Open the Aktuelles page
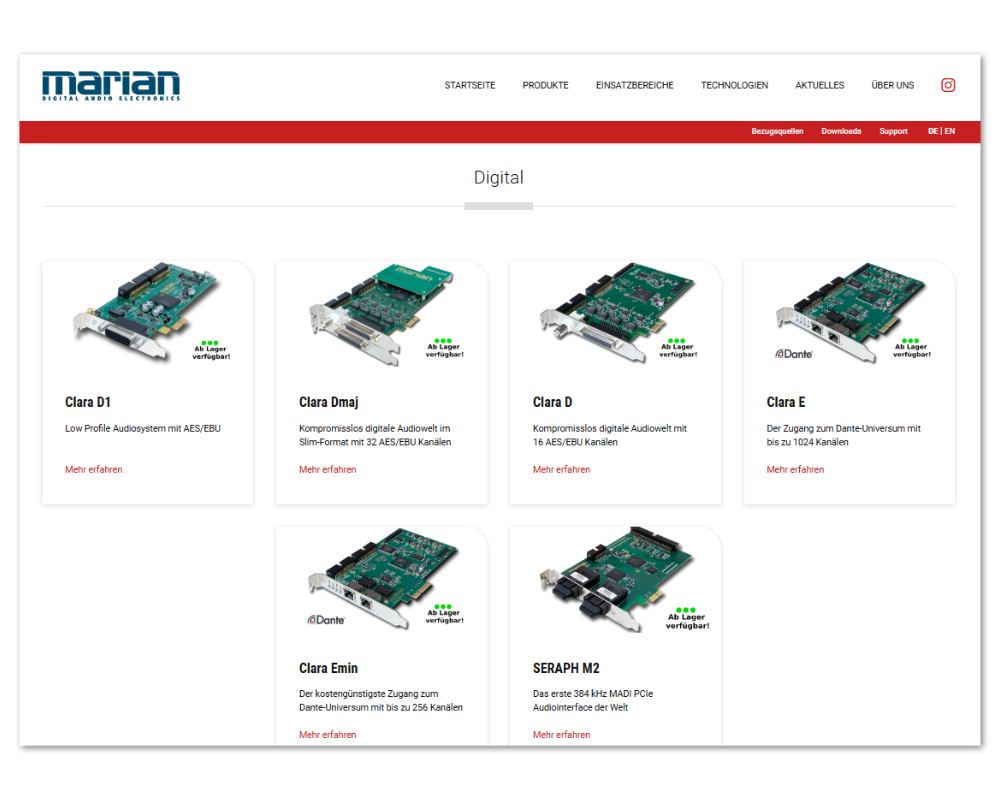This screenshot has width=1000, height=800. (820, 85)
